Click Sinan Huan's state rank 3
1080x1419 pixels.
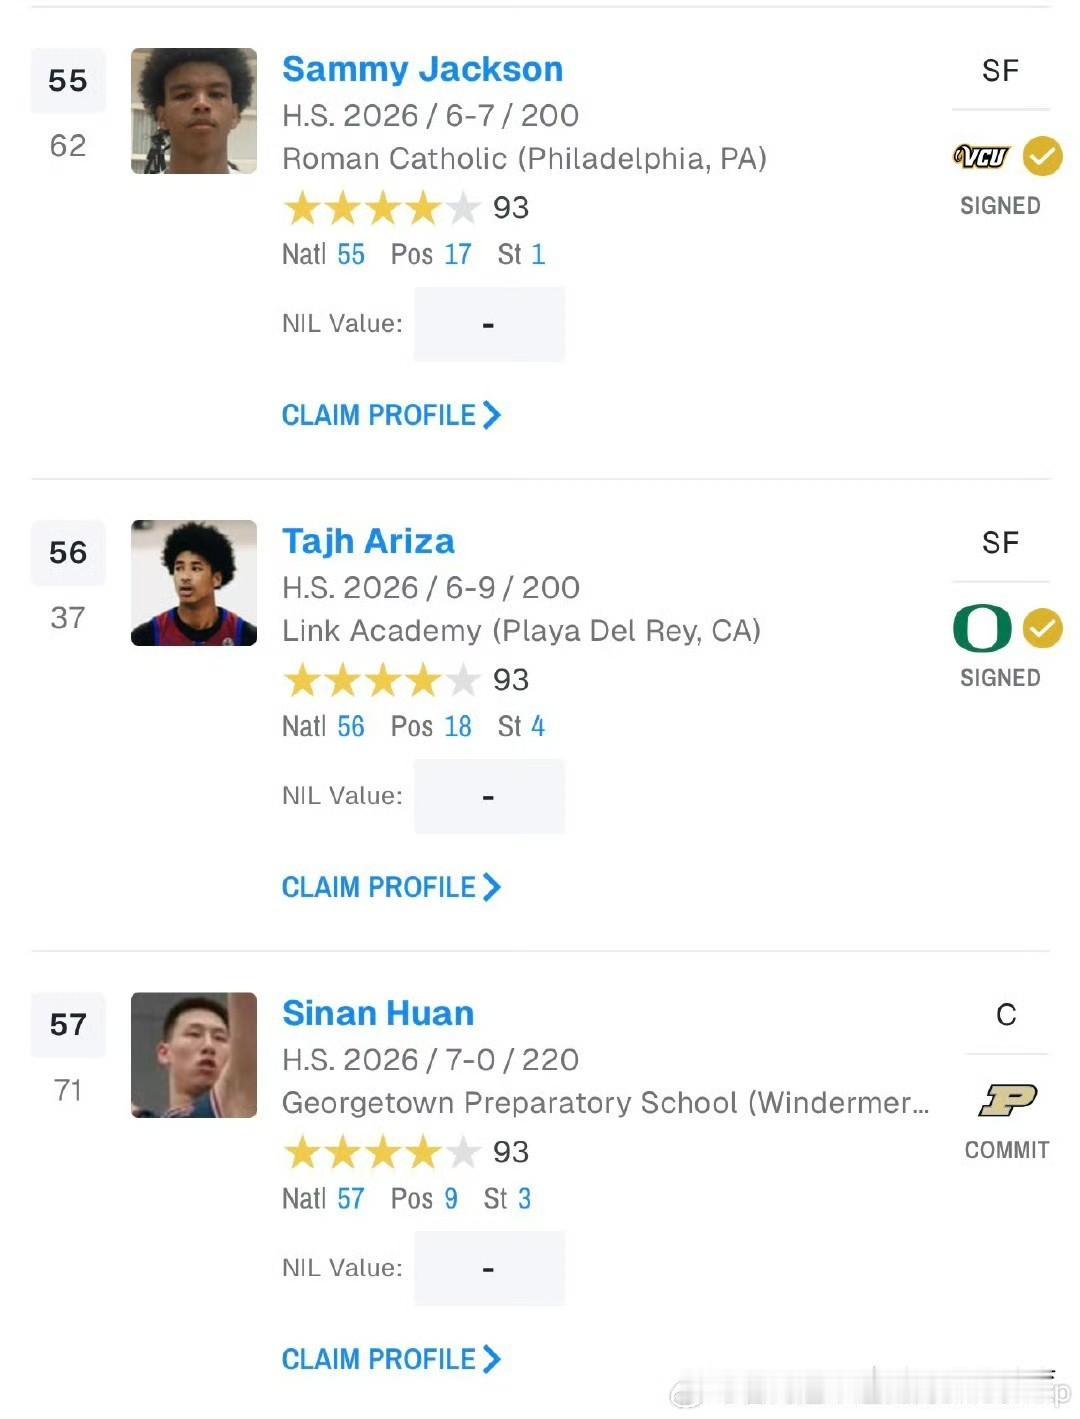(524, 1198)
